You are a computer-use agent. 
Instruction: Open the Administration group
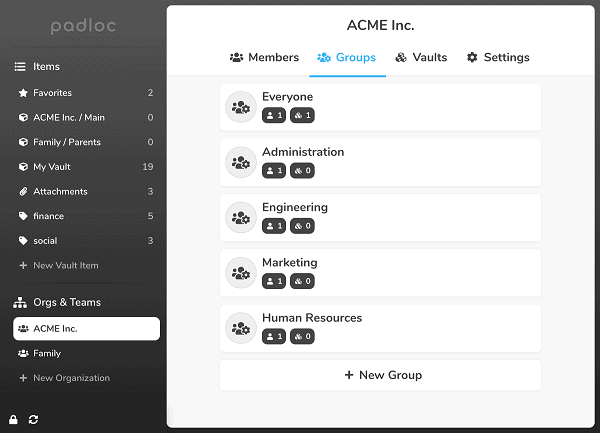click(x=380, y=162)
